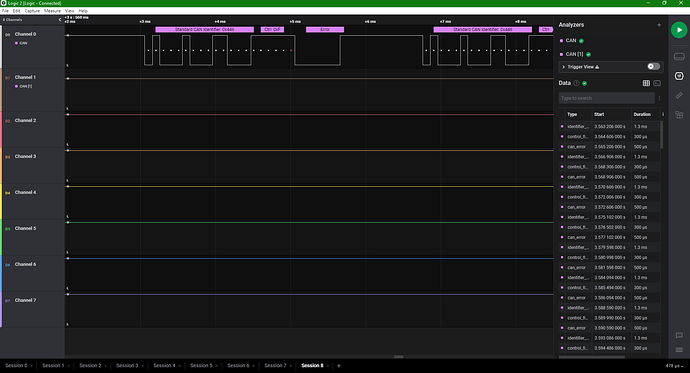Viewport: 690px width, 373px height.
Task: Add a new analyzer with plus icon
Action: pos(659,25)
